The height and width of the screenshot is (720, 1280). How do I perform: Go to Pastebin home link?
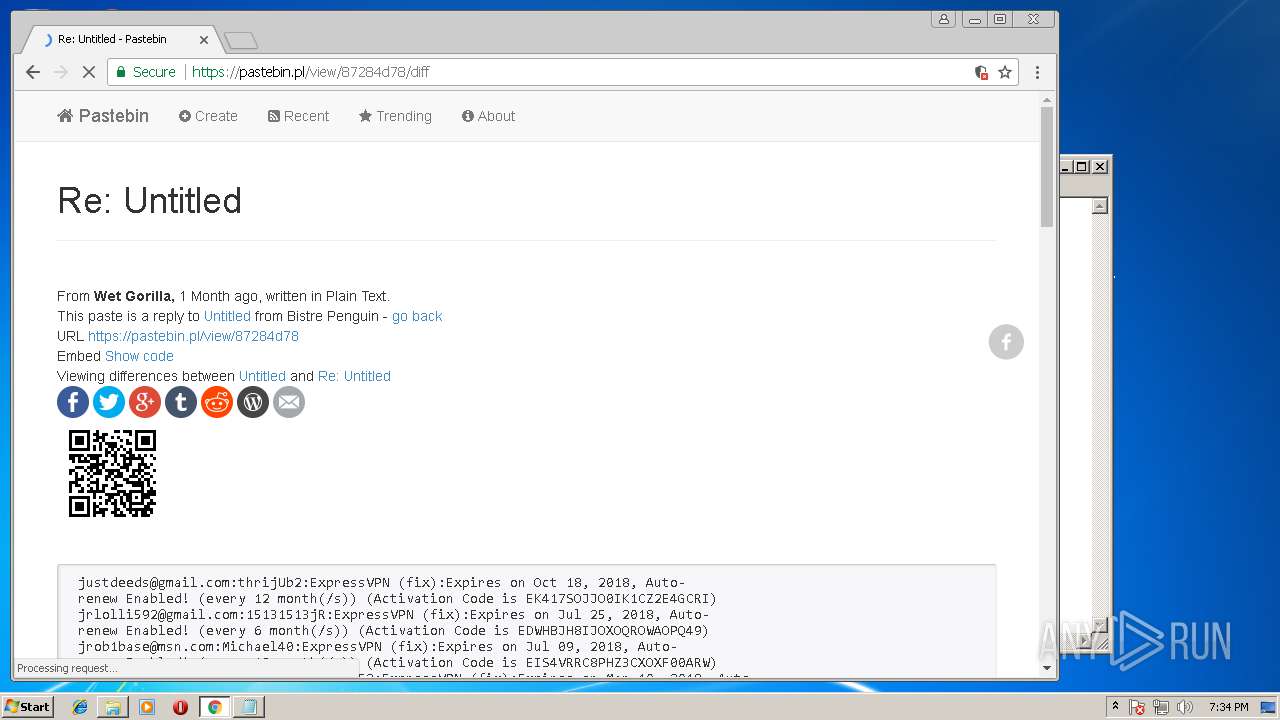(x=103, y=116)
